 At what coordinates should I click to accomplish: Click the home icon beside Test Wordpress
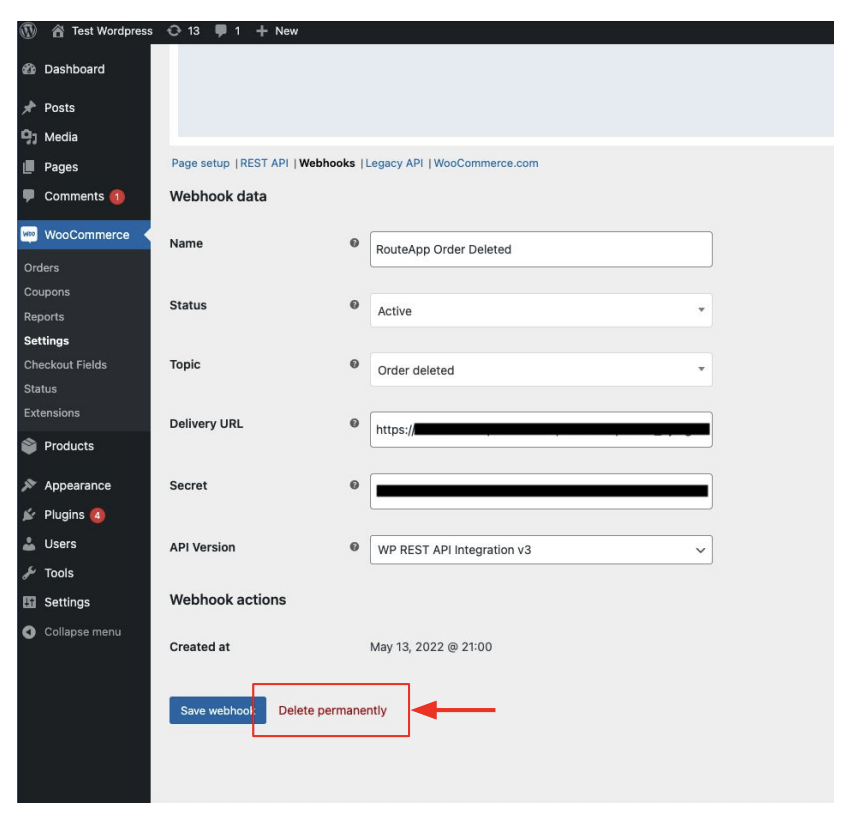pos(58,31)
